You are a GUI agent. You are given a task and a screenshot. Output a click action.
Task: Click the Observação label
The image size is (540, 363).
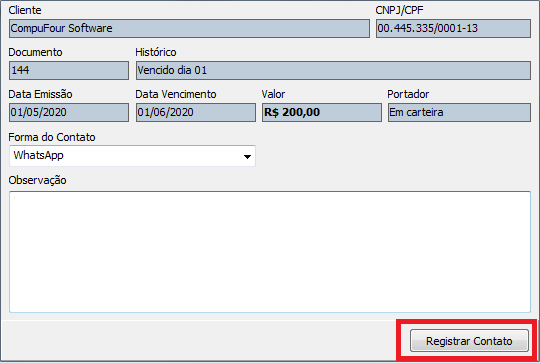click(x=37, y=180)
